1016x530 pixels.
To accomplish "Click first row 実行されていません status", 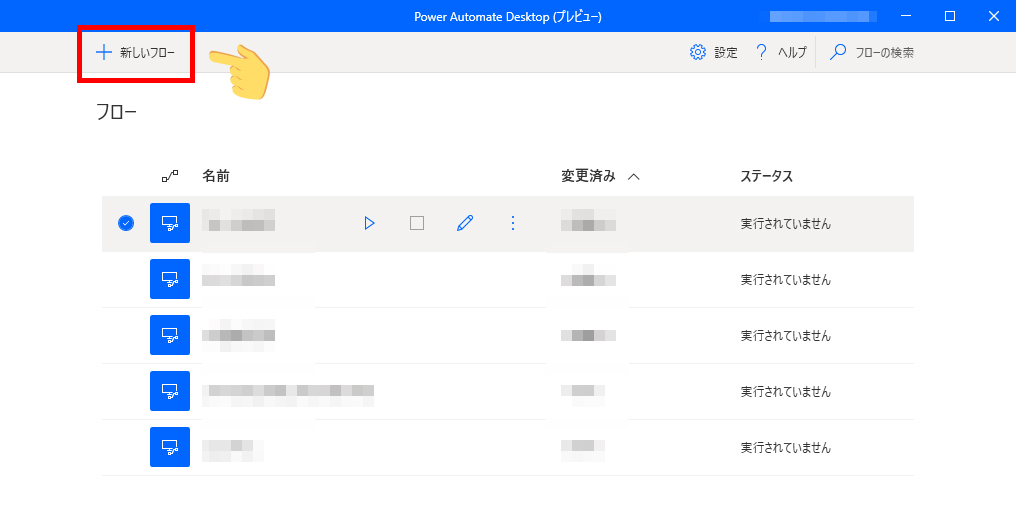I will [785, 224].
